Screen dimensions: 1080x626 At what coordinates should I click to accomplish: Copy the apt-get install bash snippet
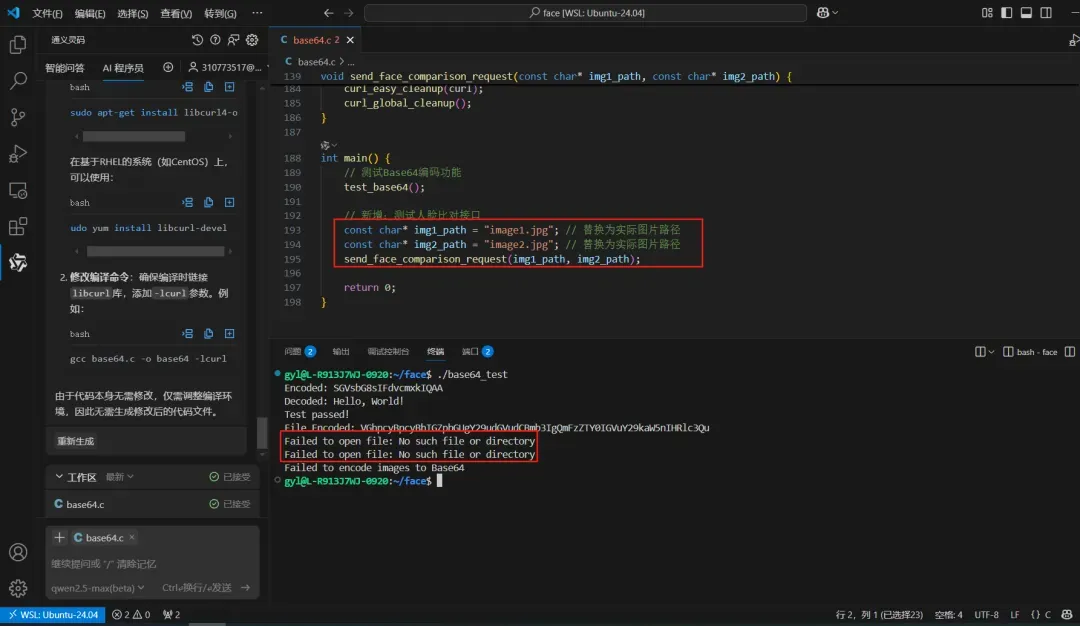coord(209,88)
